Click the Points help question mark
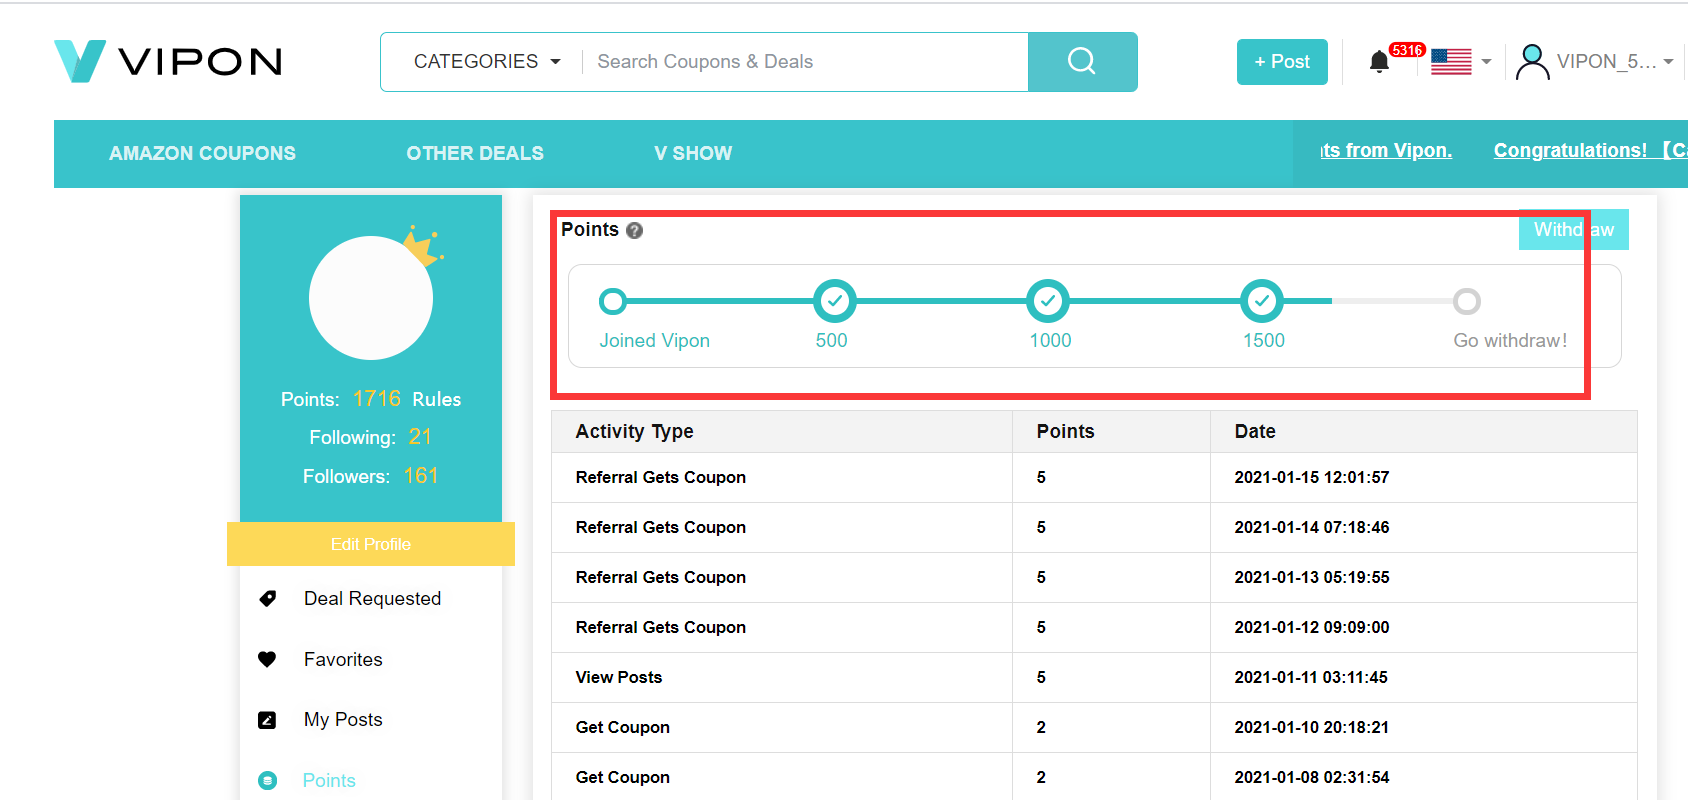Viewport: 1688px width, 800px height. (x=634, y=230)
